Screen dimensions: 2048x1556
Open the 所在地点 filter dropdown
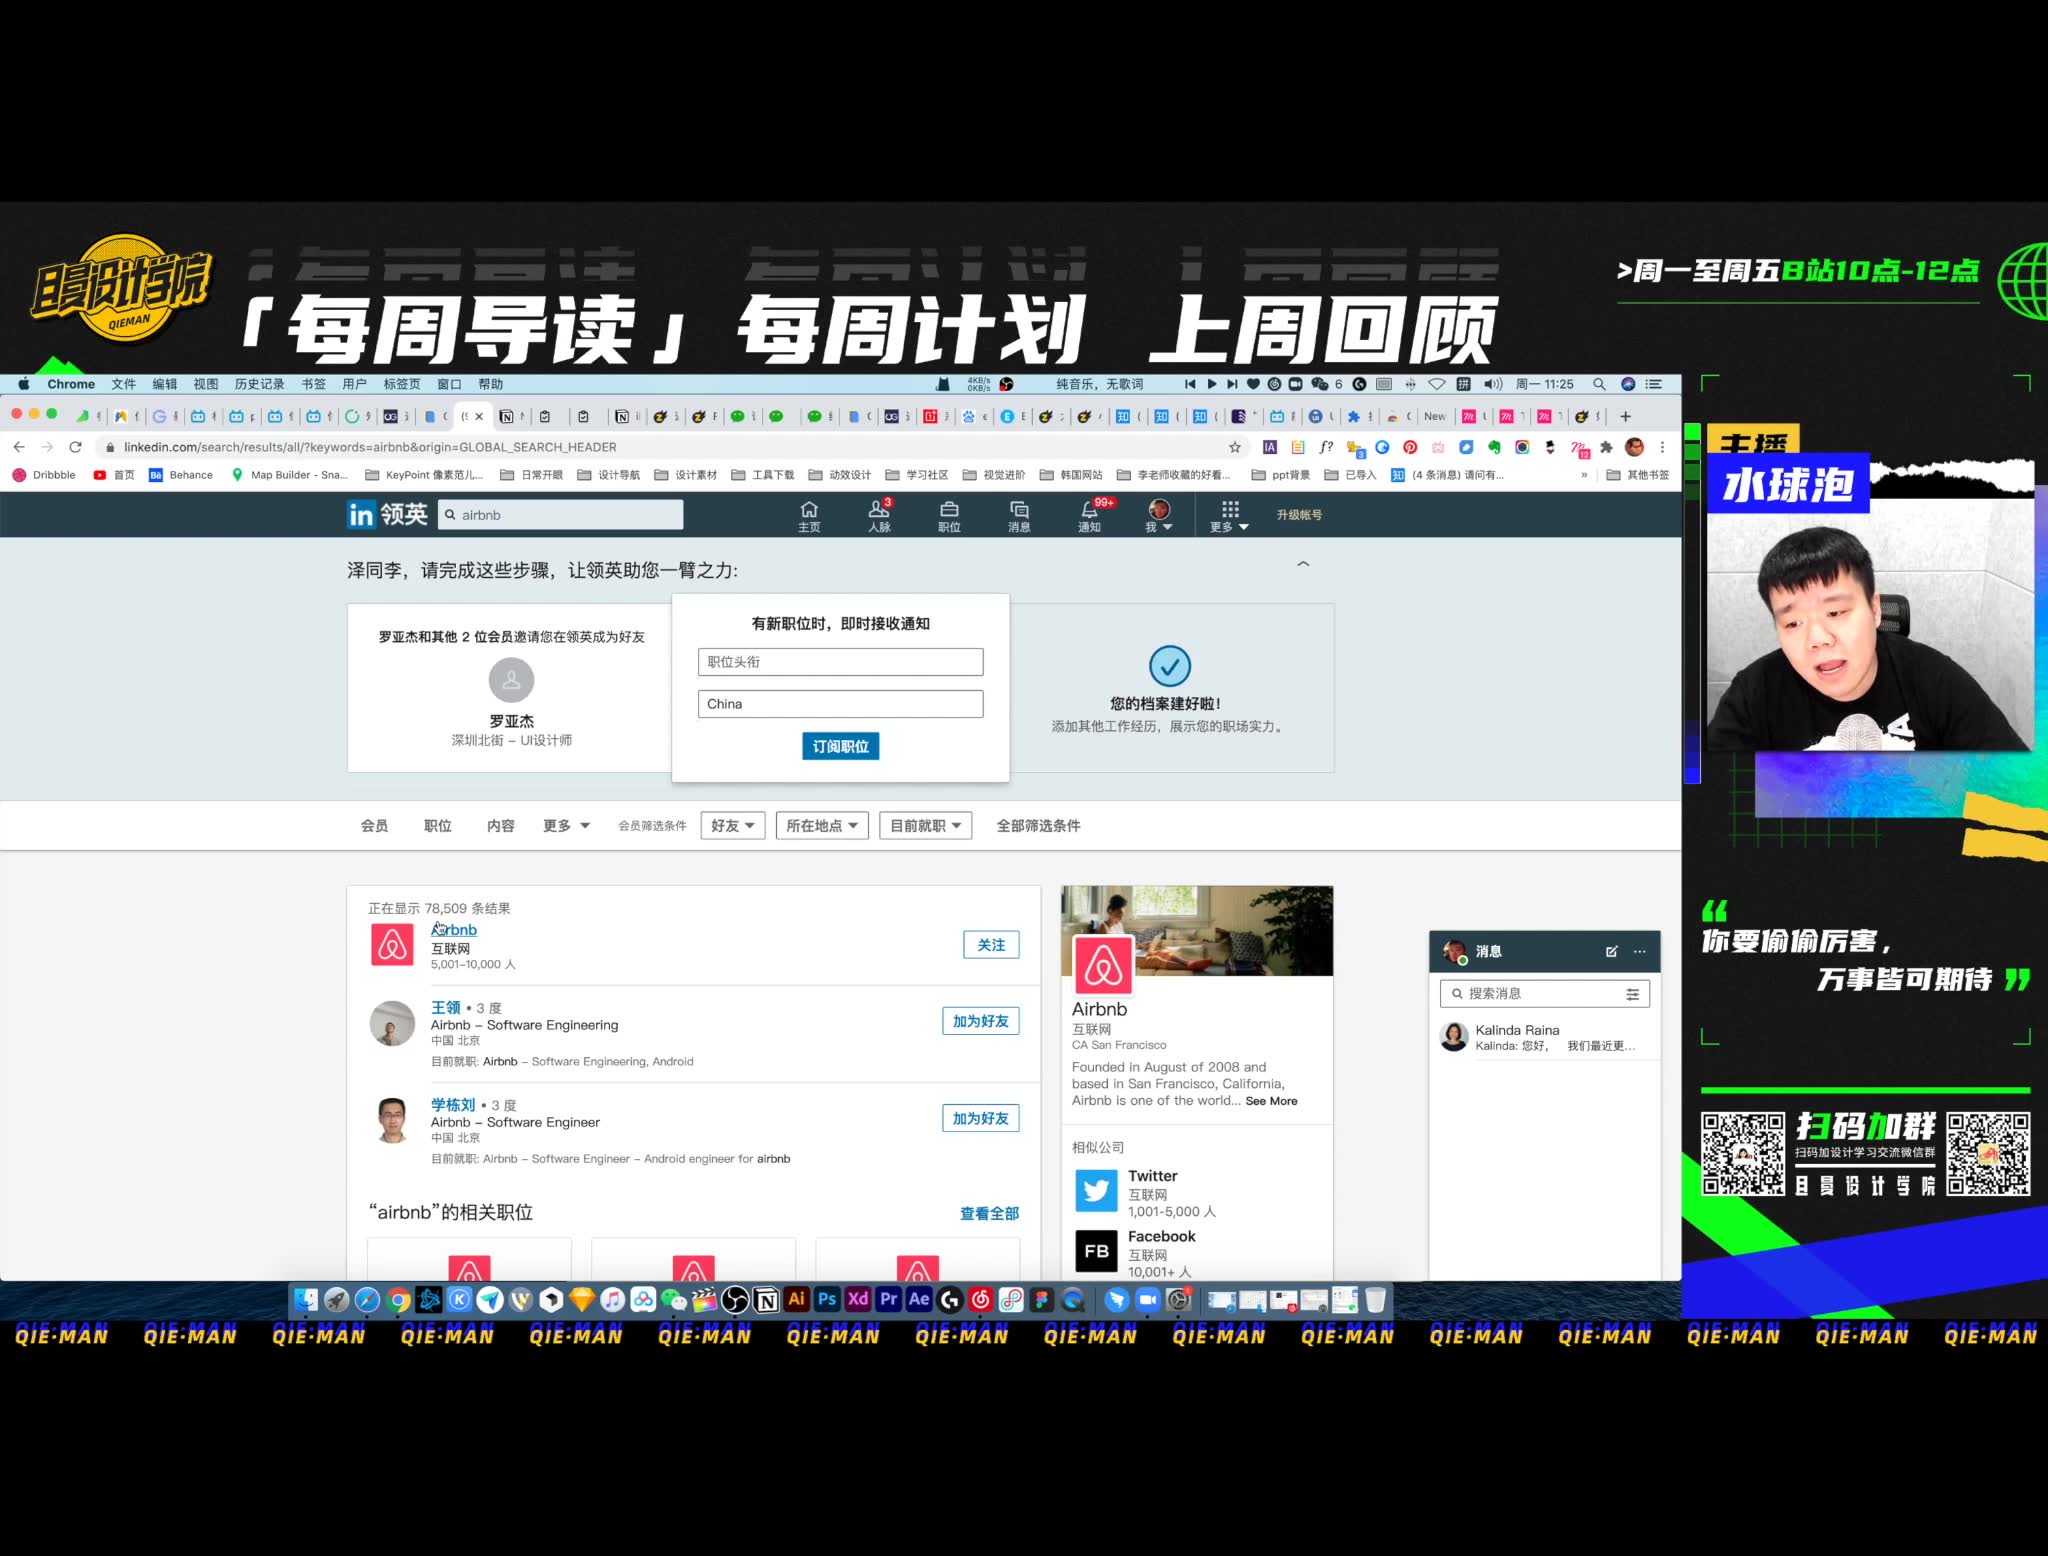point(822,826)
